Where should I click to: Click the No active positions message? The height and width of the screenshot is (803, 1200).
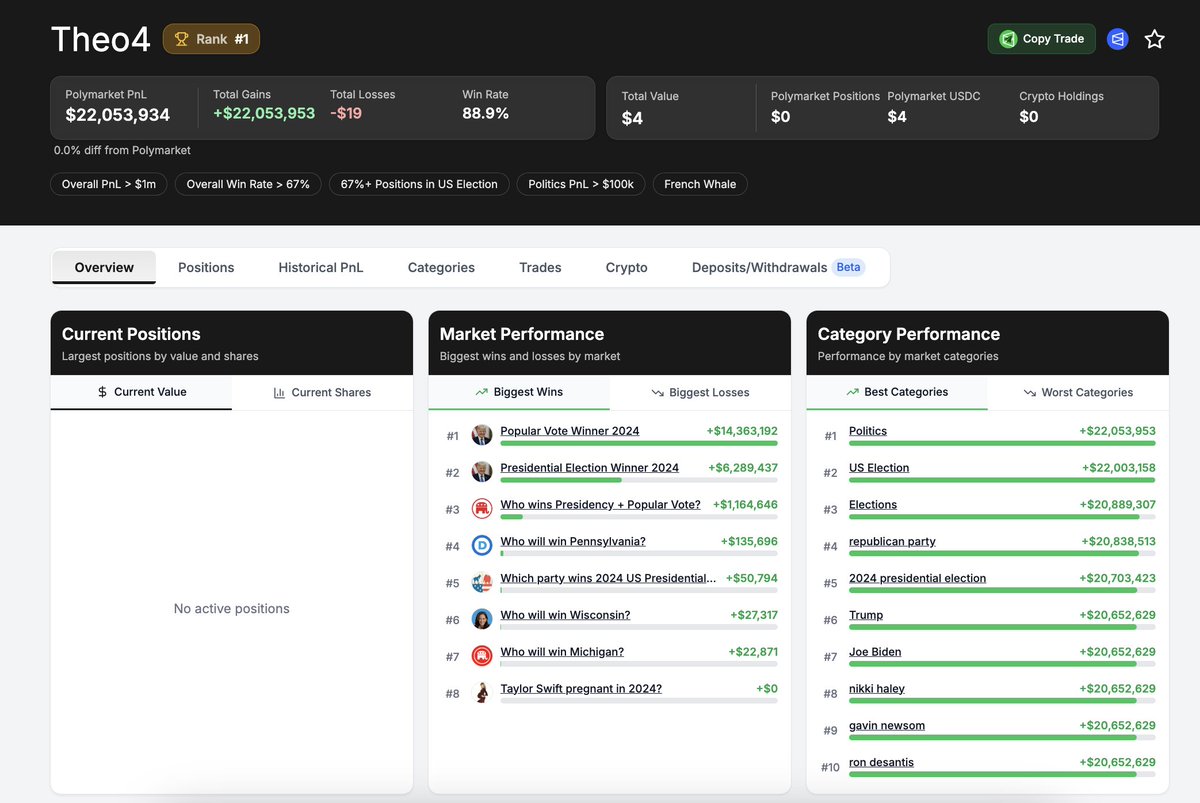pyautogui.click(x=232, y=609)
